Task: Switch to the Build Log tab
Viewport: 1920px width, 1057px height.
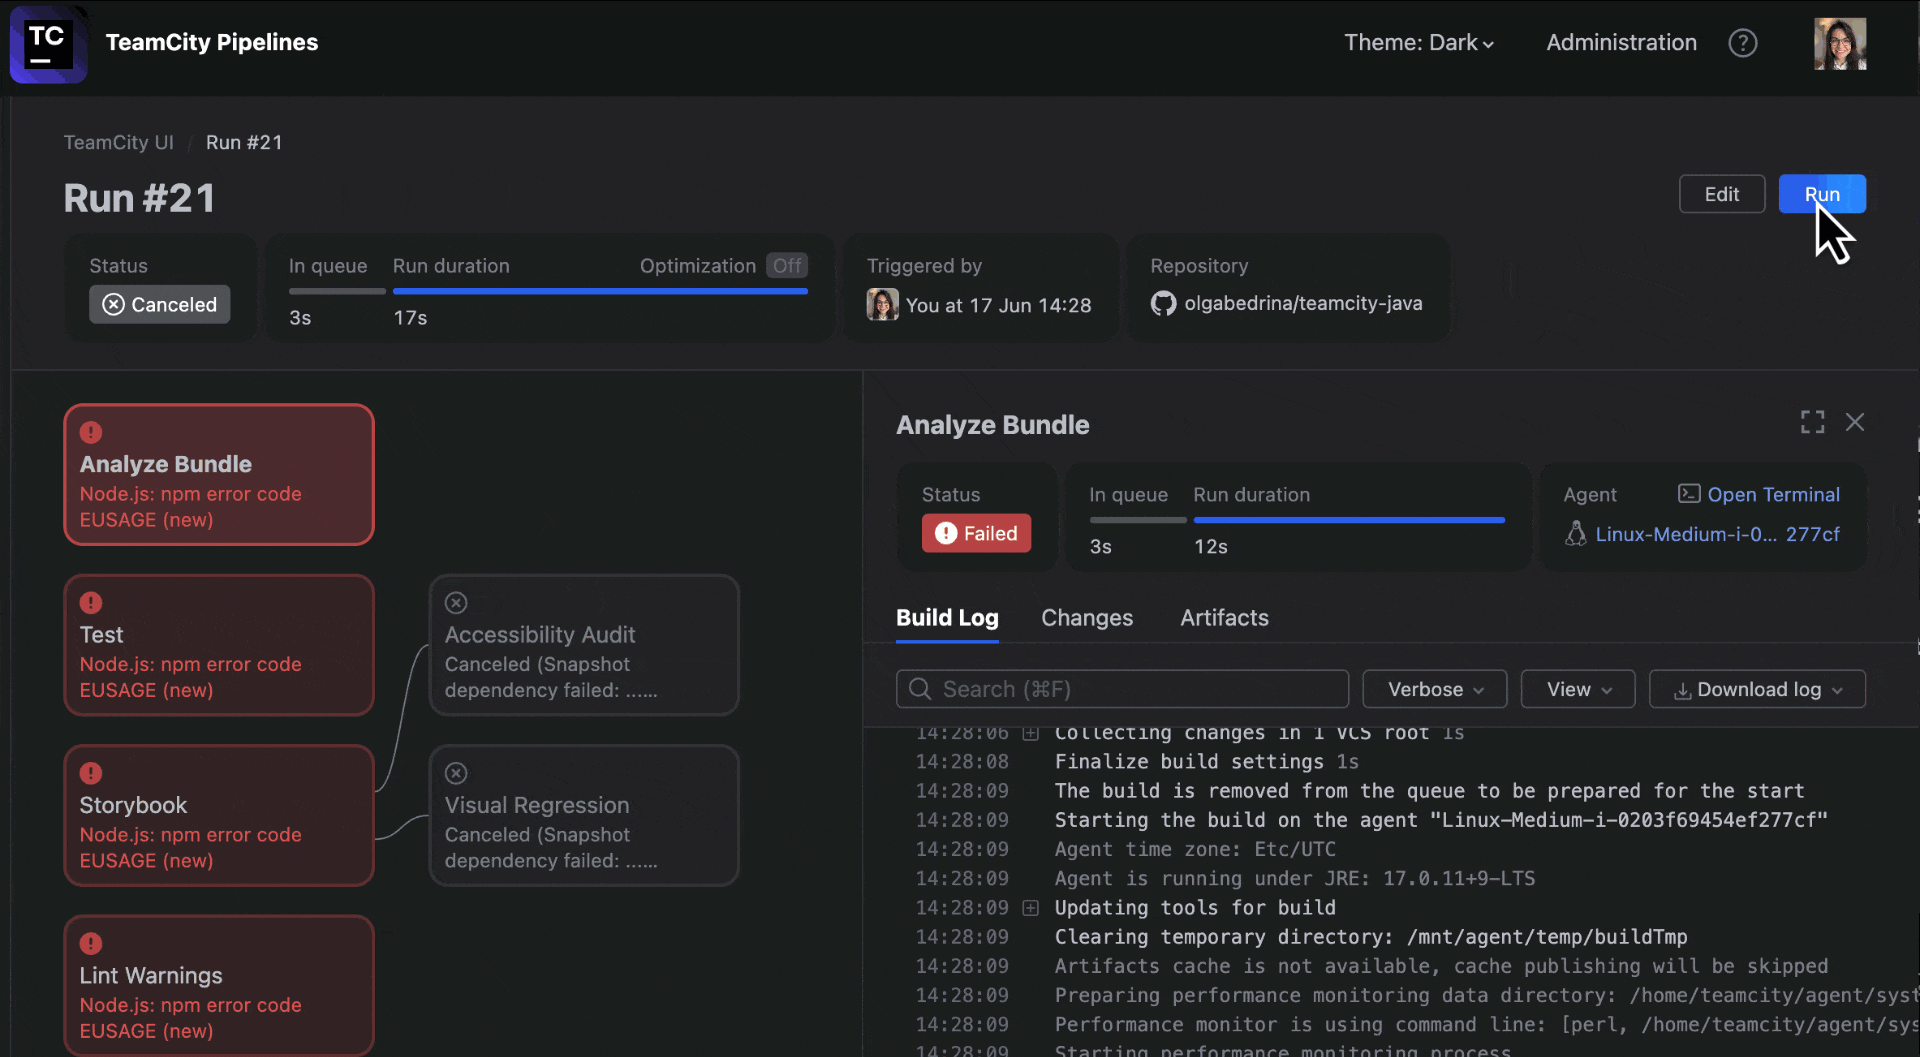Action: (x=947, y=617)
